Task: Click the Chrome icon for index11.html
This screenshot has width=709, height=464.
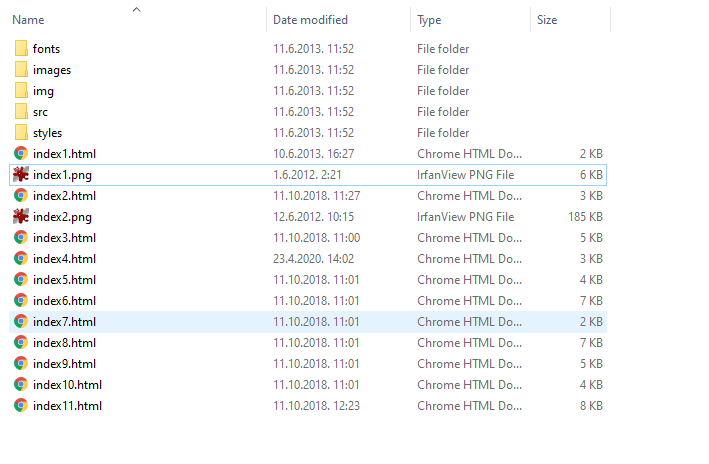Action: coord(21,406)
